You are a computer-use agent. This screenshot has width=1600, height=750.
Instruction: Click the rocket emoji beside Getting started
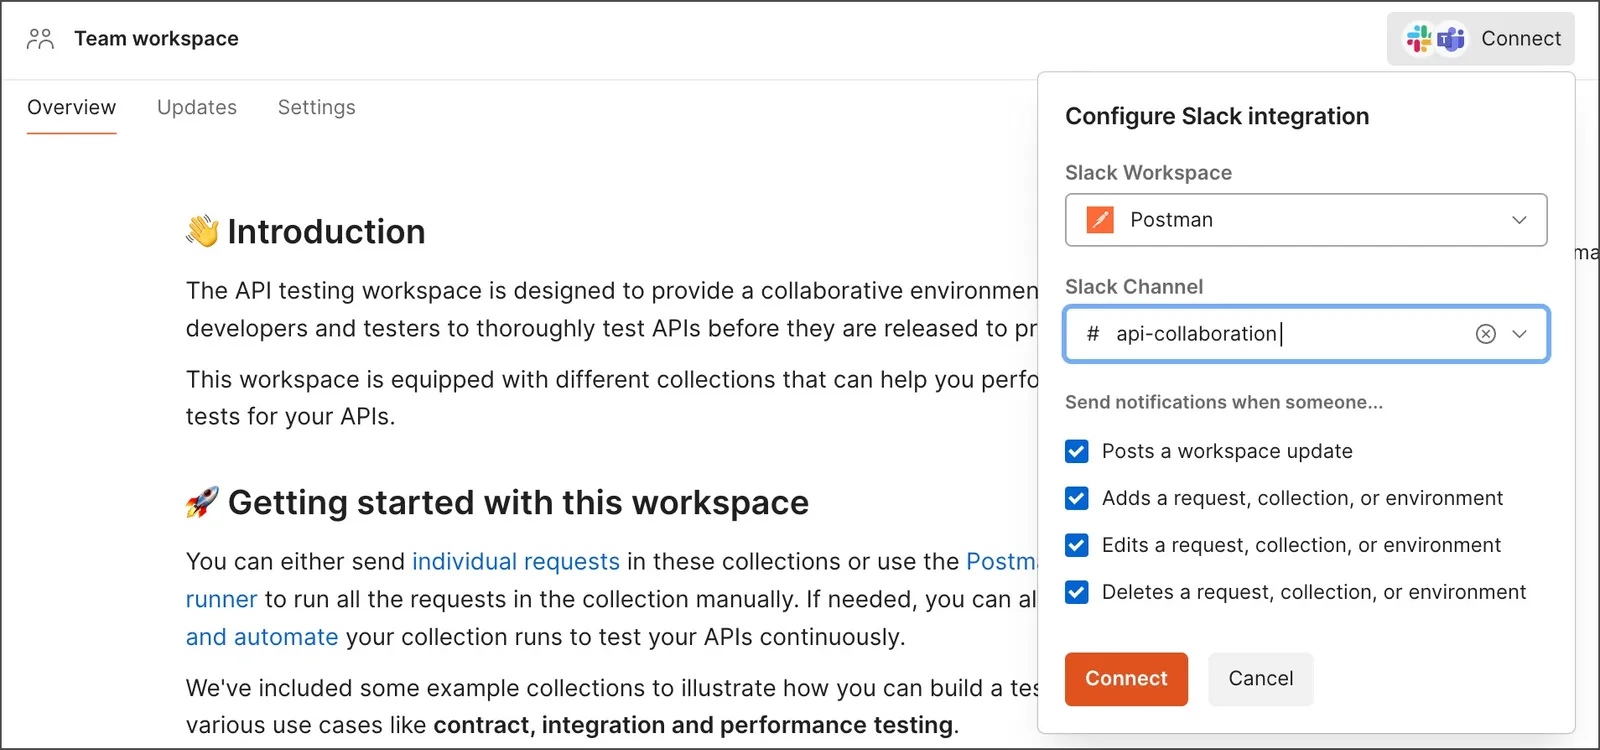coord(202,502)
